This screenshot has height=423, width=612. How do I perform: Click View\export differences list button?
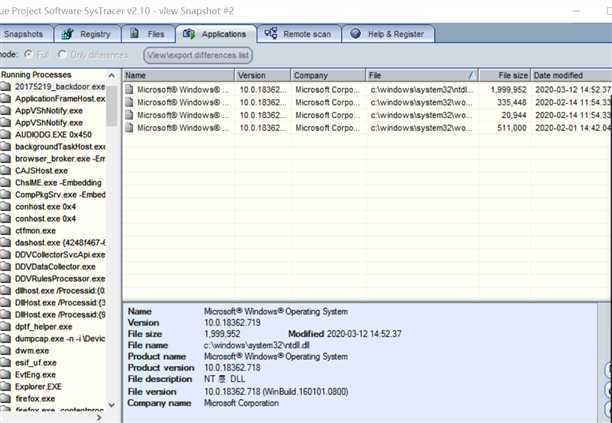click(198, 55)
